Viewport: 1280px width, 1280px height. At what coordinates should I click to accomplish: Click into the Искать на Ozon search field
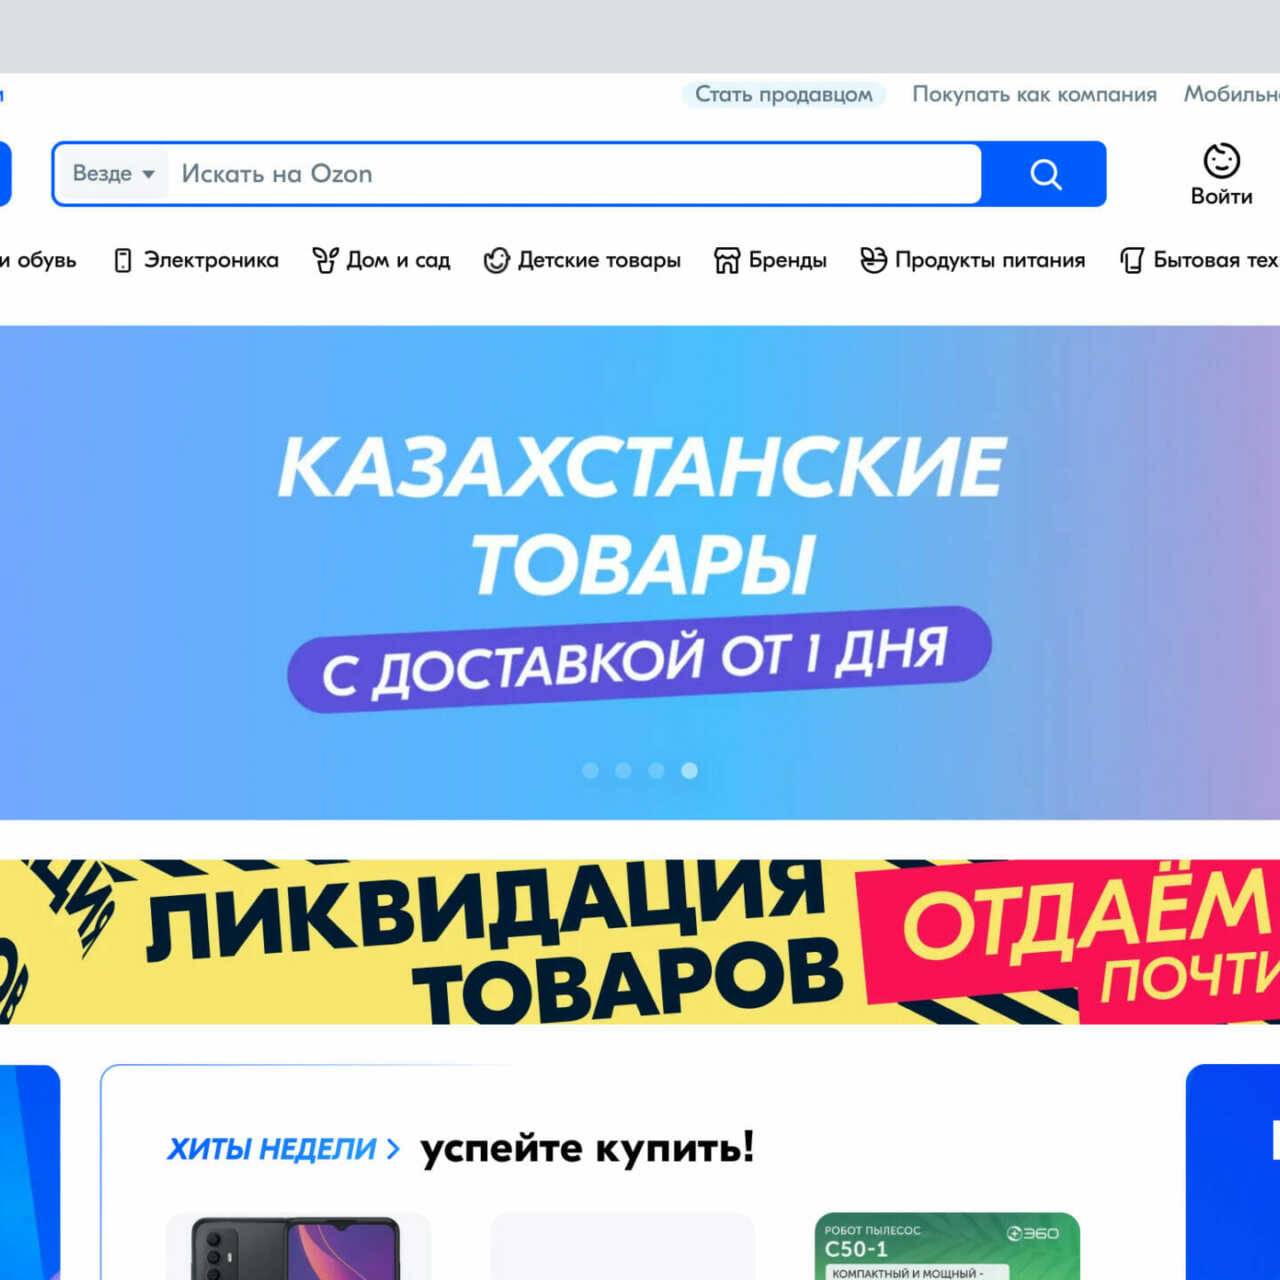pos(575,174)
